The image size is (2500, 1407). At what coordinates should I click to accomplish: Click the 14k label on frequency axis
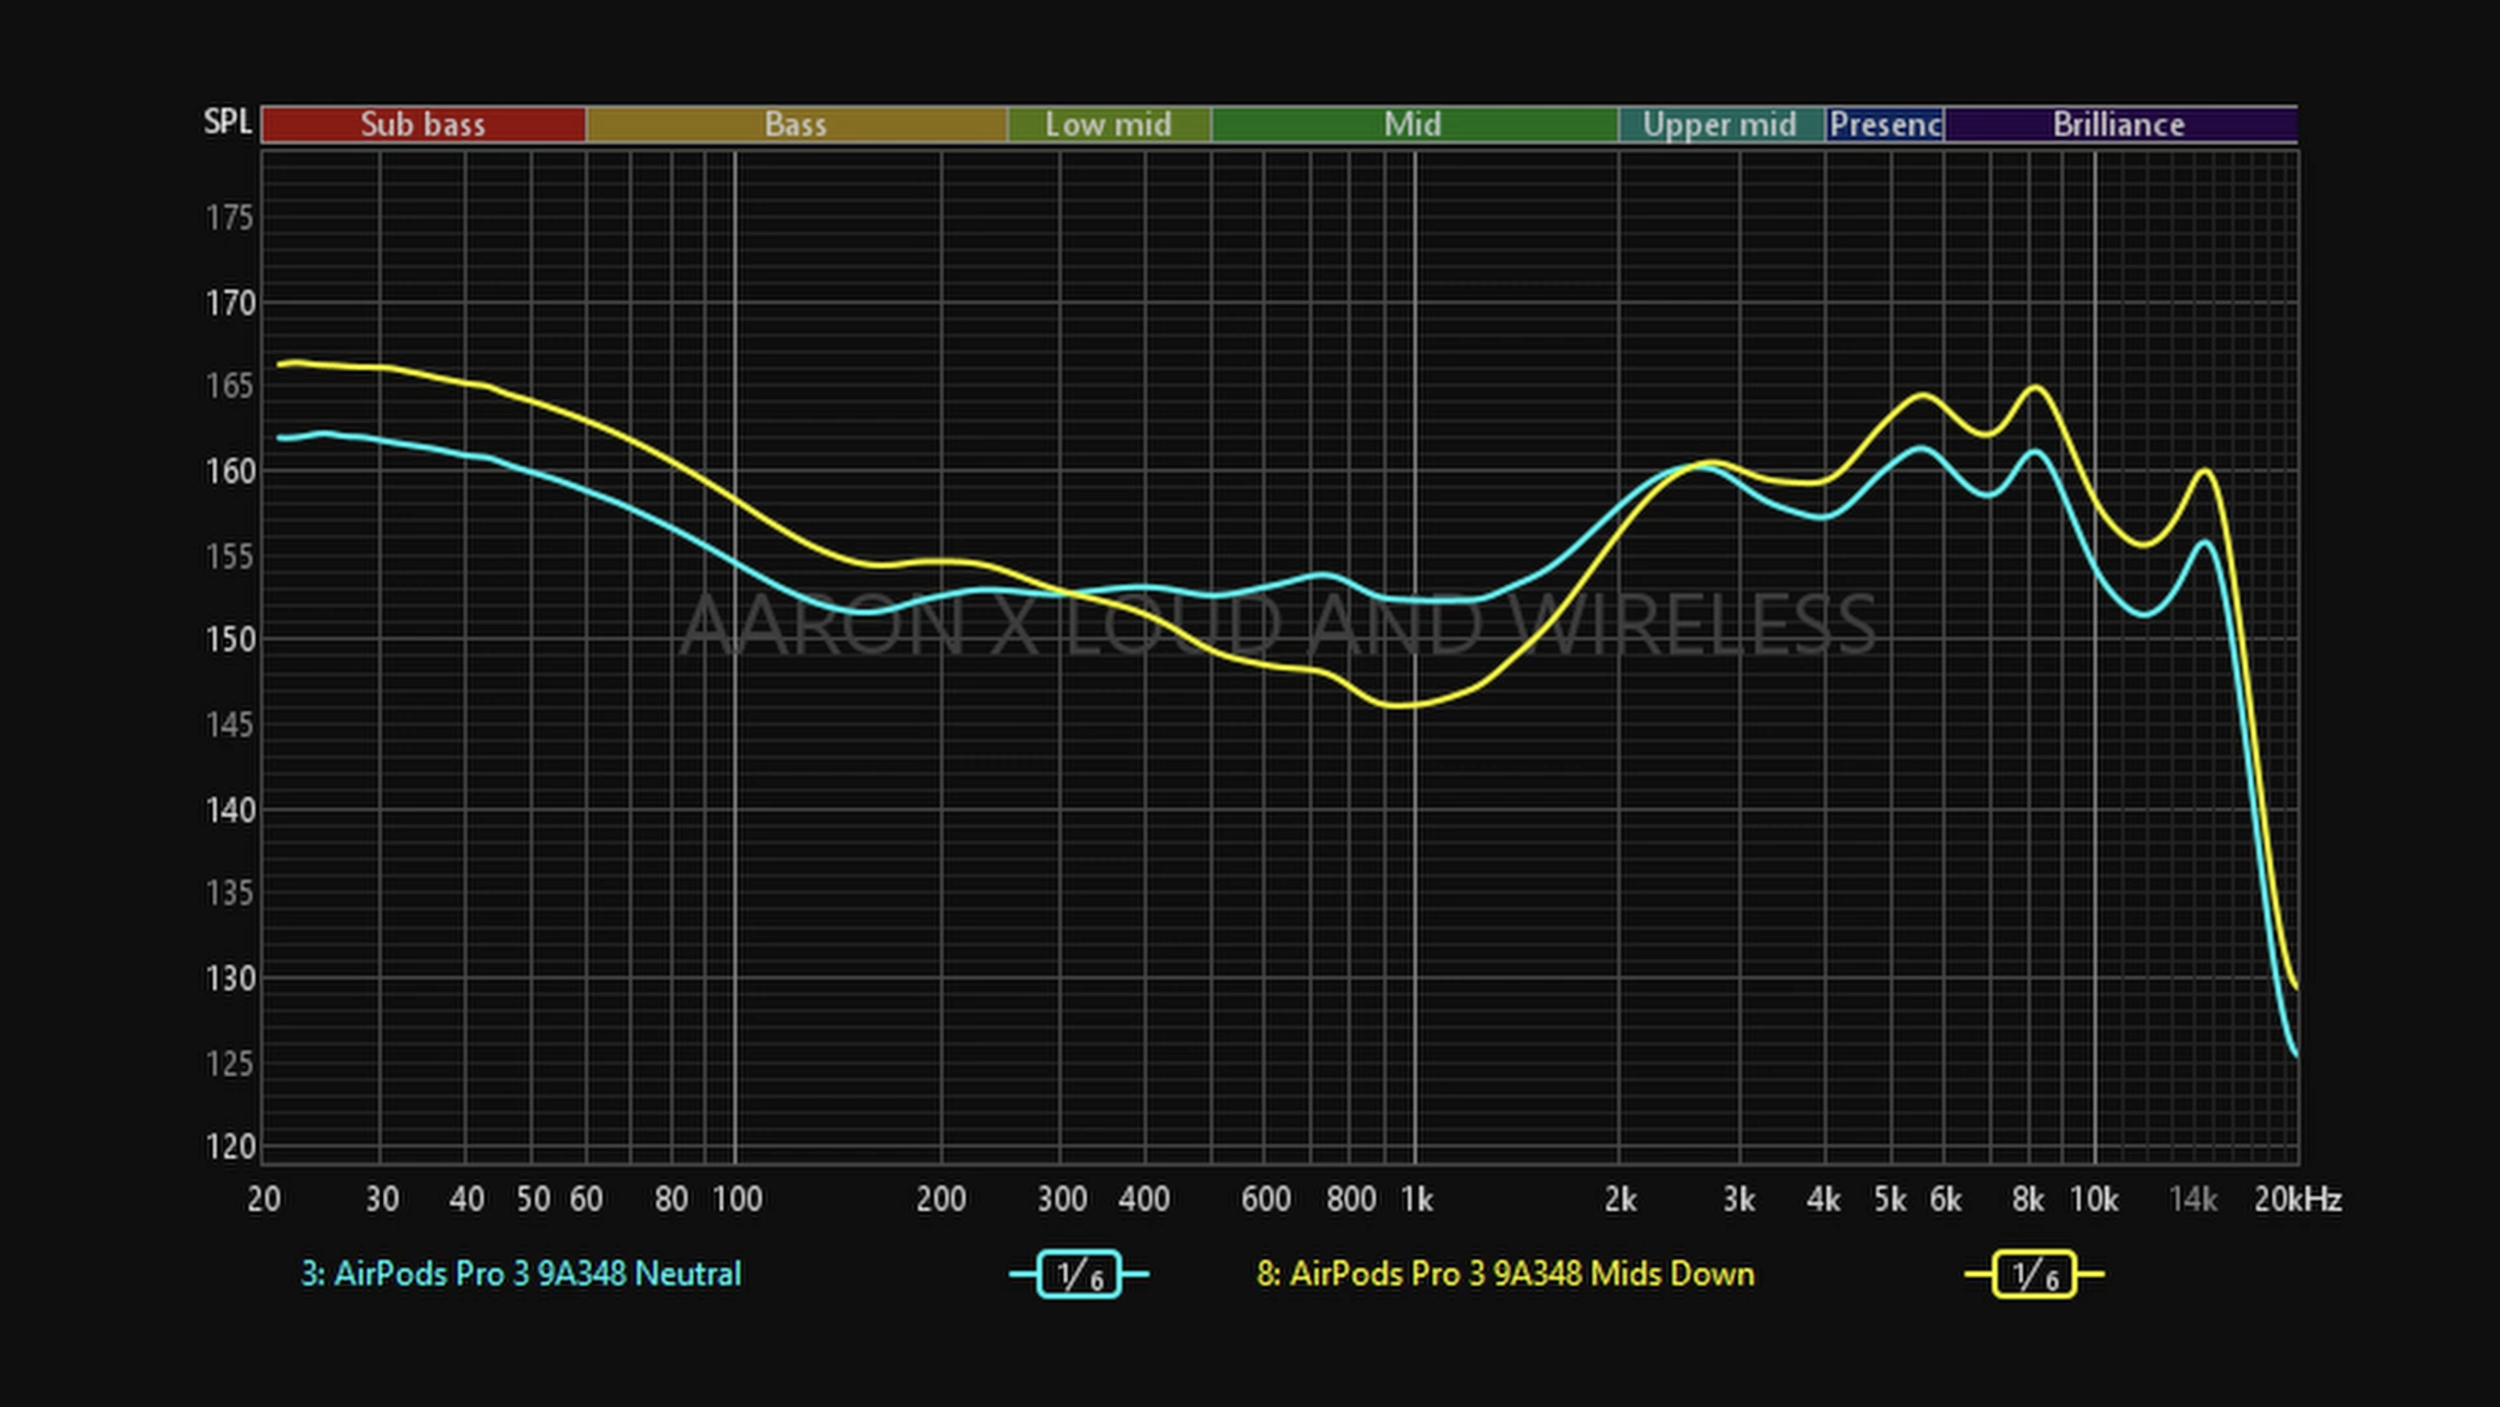pyautogui.click(x=2193, y=1199)
